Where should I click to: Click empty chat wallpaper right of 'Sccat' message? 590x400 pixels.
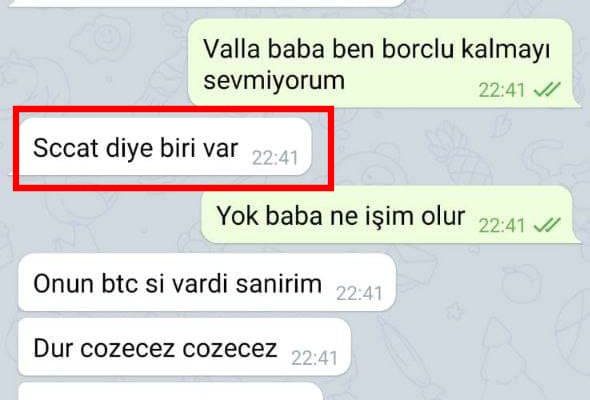coord(452,149)
